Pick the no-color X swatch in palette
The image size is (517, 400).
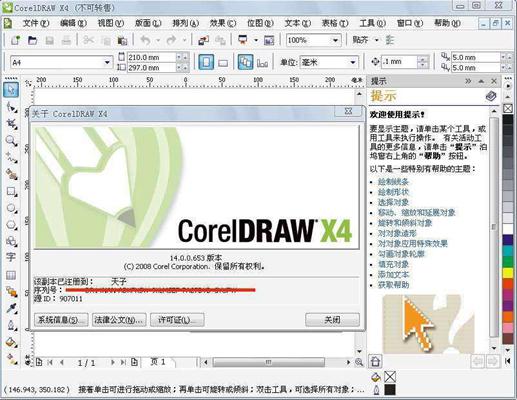(508, 108)
